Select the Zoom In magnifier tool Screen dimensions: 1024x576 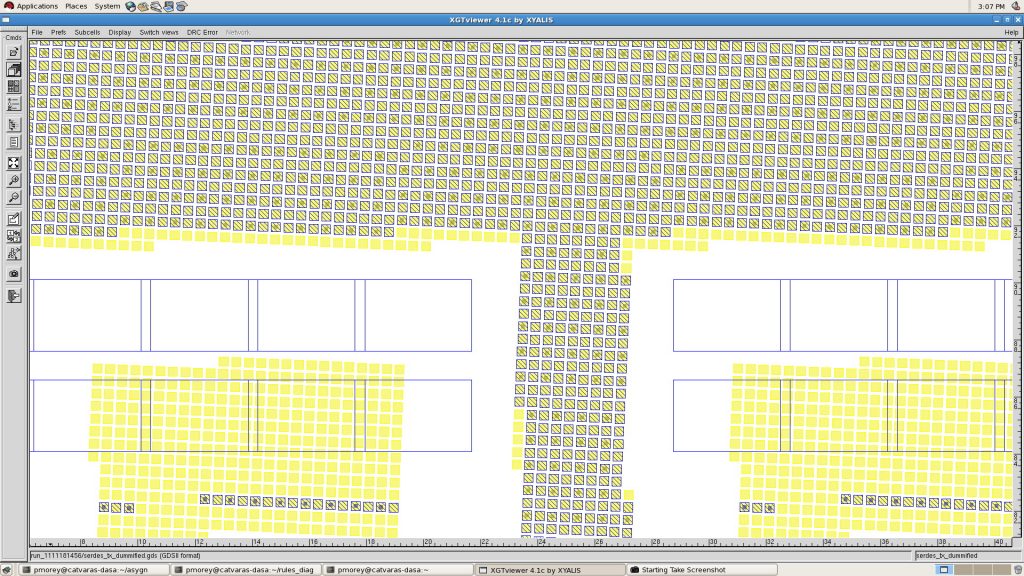[x=13, y=181]
